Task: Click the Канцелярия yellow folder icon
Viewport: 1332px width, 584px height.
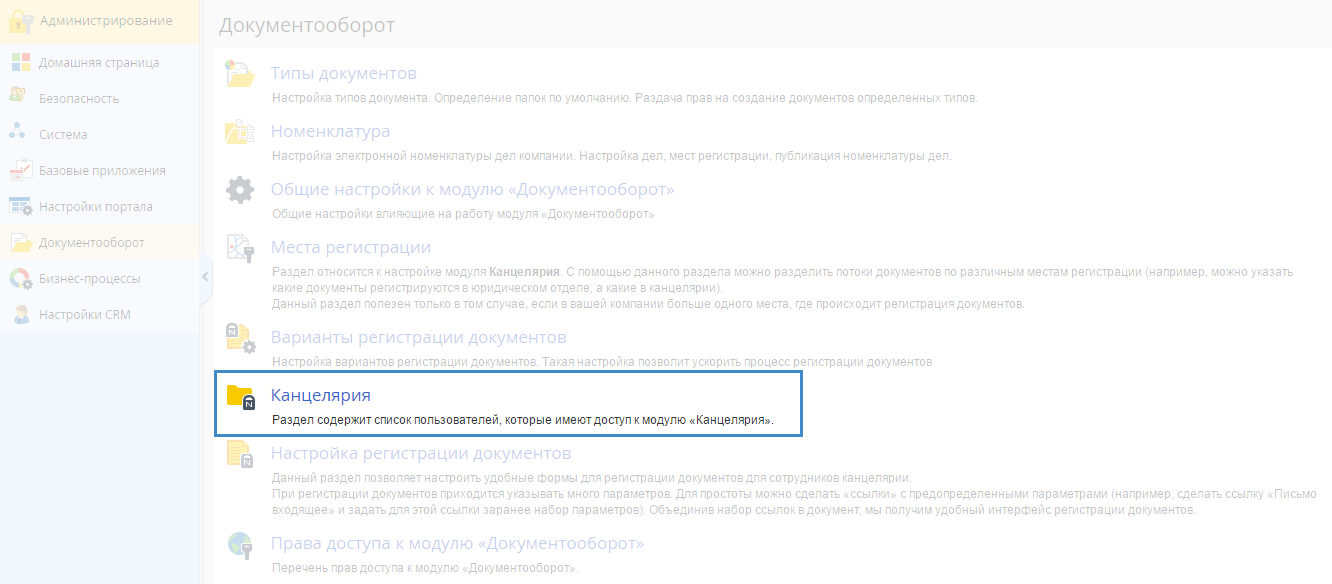Action: coord(240,397)
